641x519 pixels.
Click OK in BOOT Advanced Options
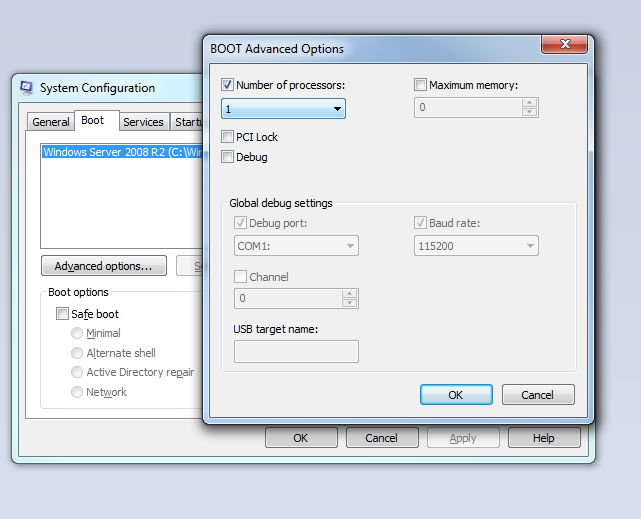pos(455,395)
